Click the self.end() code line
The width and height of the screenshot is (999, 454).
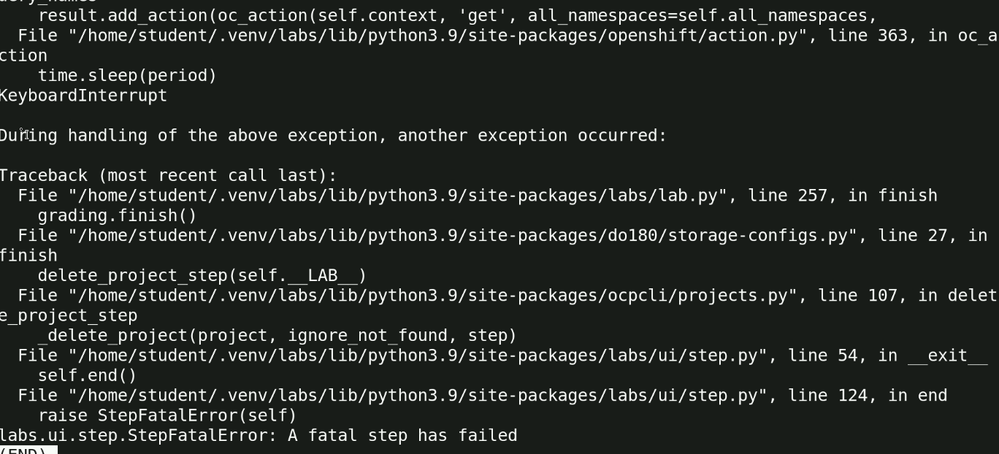87,375
